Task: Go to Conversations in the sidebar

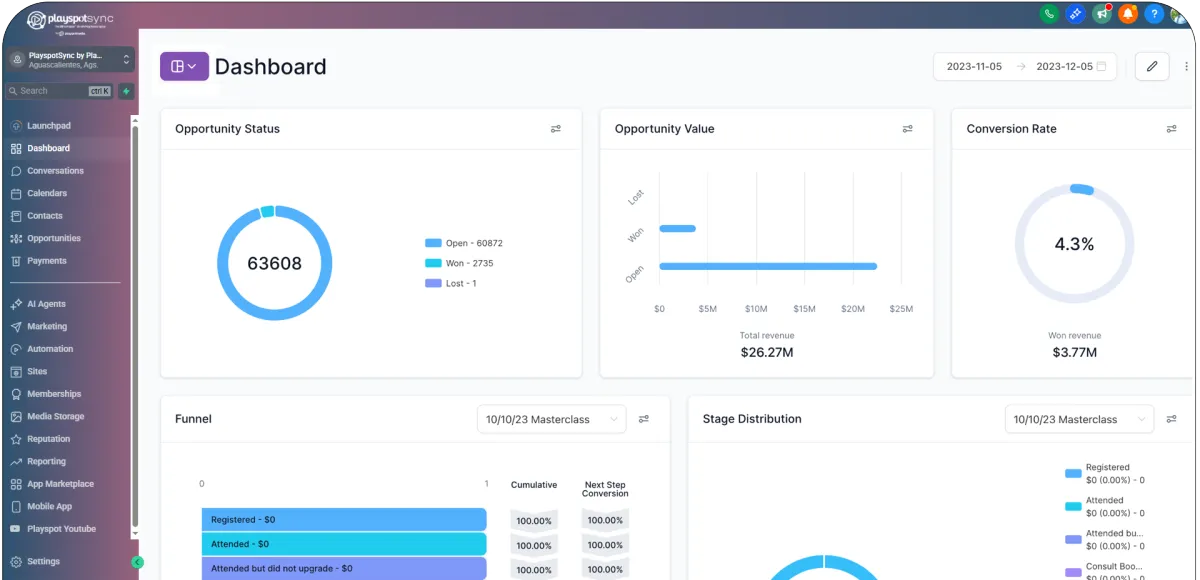Action: pyautogui.click(x=55, y=171)
